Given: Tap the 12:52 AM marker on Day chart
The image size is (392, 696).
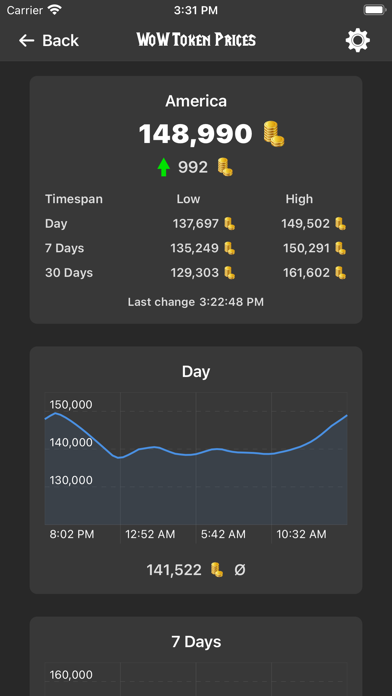Looking at the screenshot, I should point(150,534).
